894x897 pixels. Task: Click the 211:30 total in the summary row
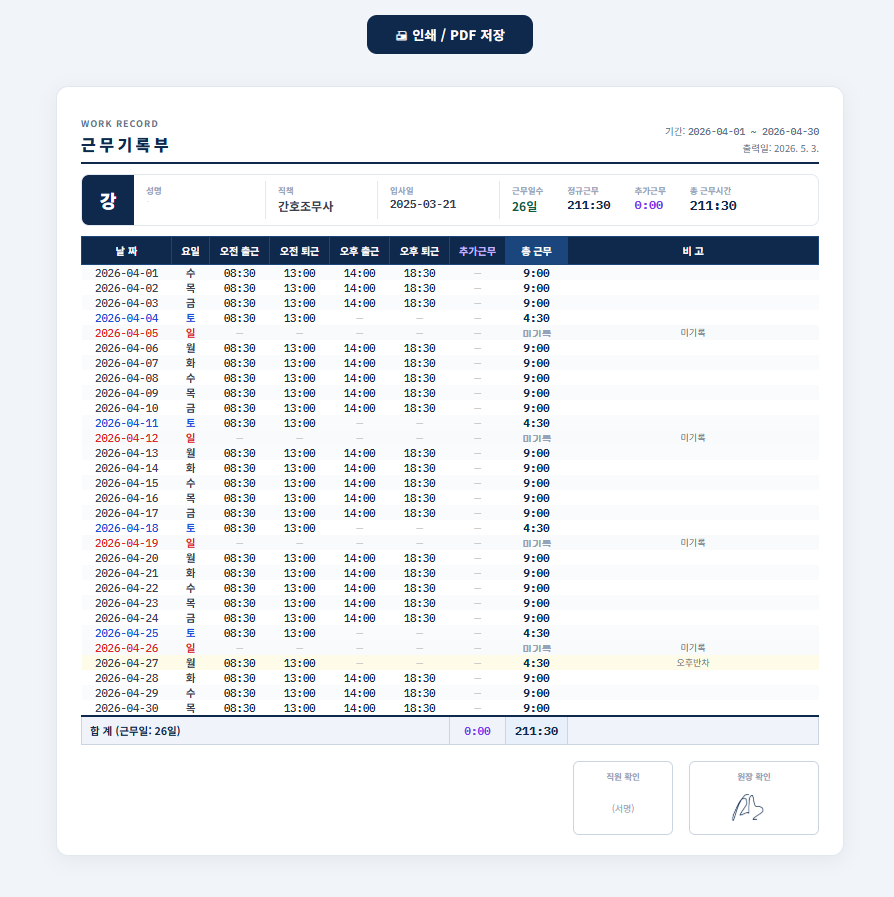[x=537, y=731]
